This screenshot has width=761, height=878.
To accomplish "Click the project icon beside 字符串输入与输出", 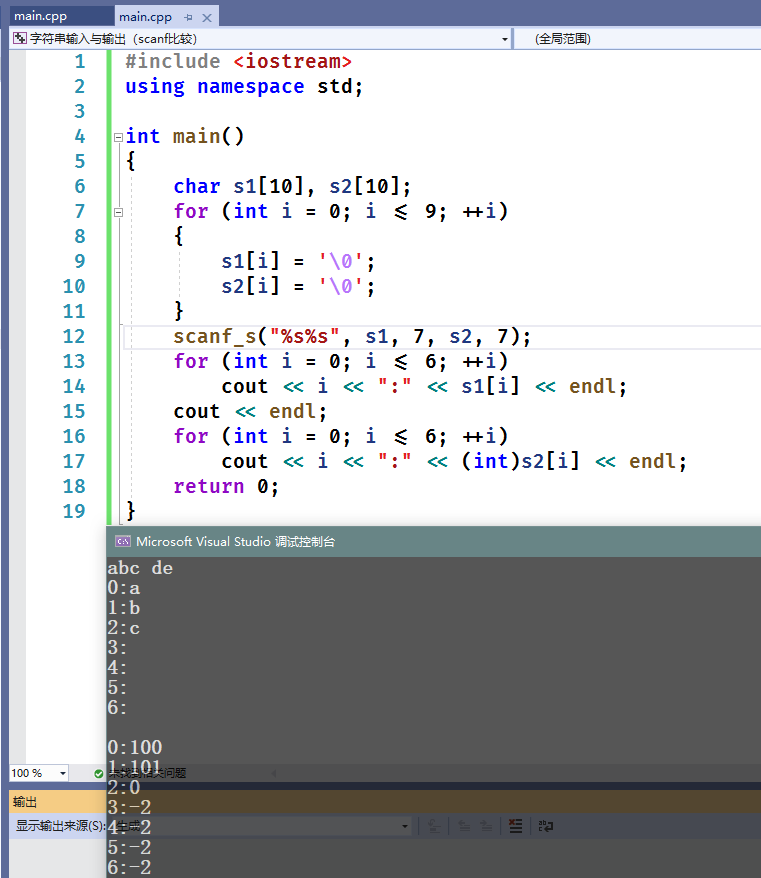I will [x=20, y=38].
